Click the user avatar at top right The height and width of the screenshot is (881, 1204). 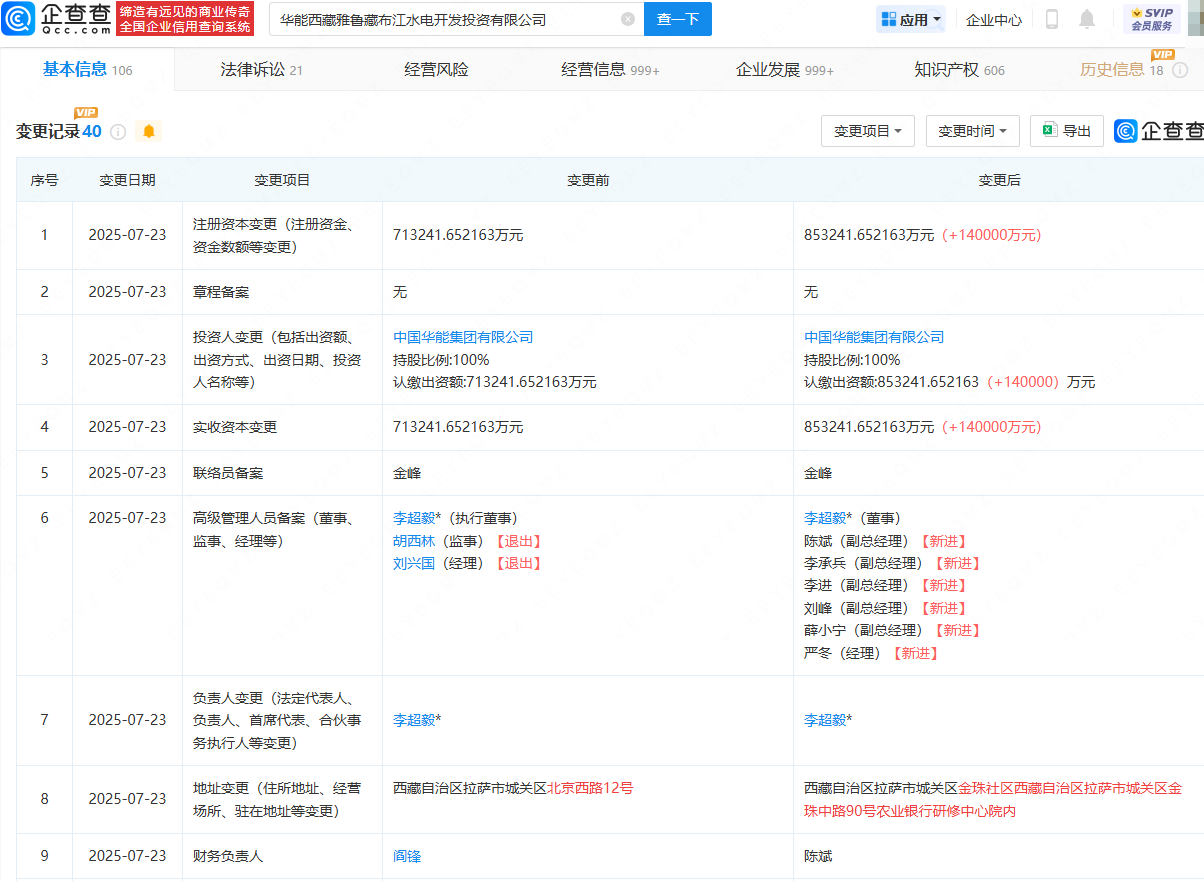(x=1196, y=19)
